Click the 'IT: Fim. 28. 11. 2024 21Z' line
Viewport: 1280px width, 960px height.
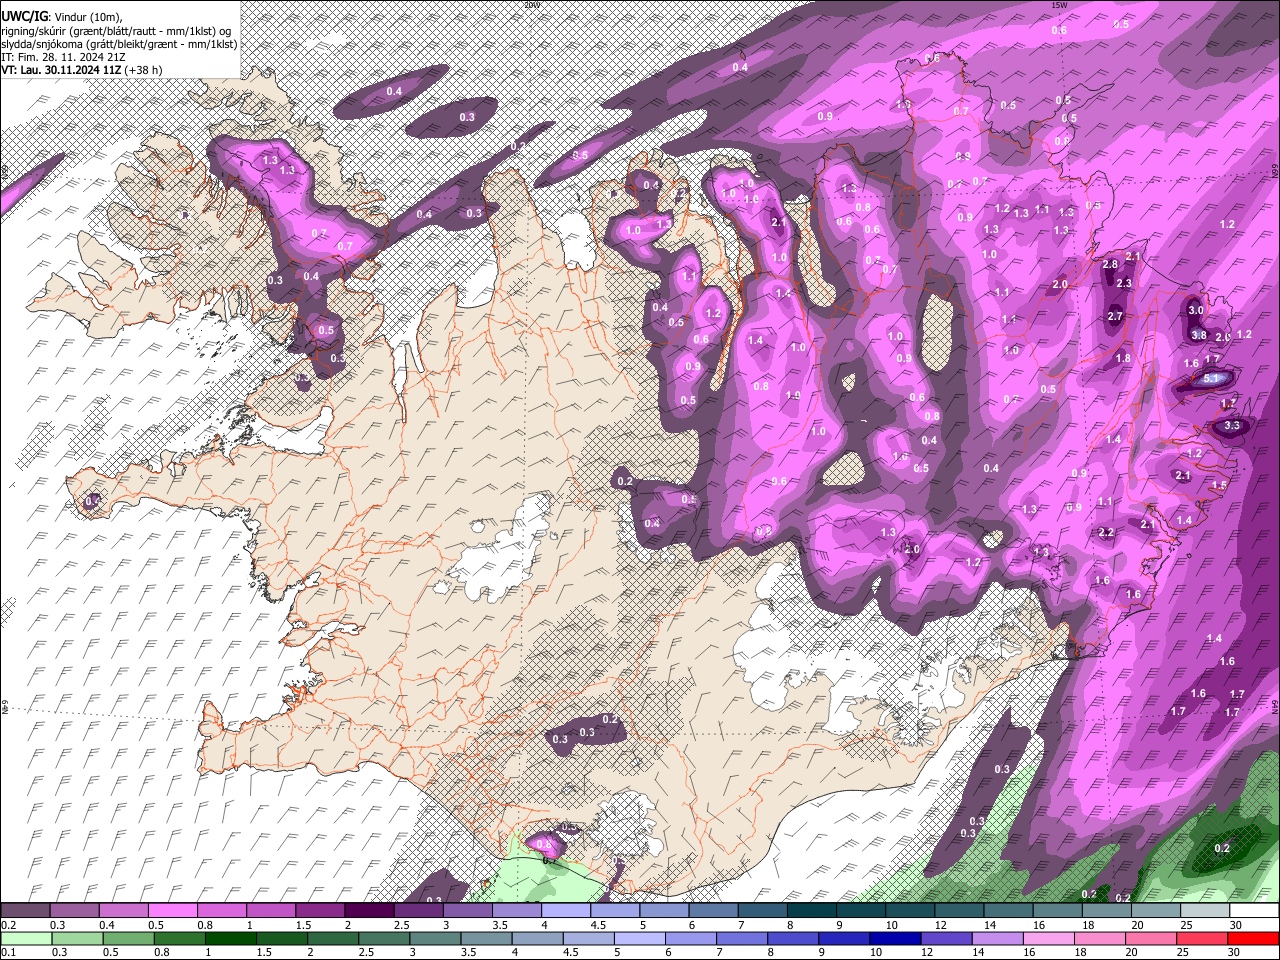pyautogui.click(x=64, y=57)
